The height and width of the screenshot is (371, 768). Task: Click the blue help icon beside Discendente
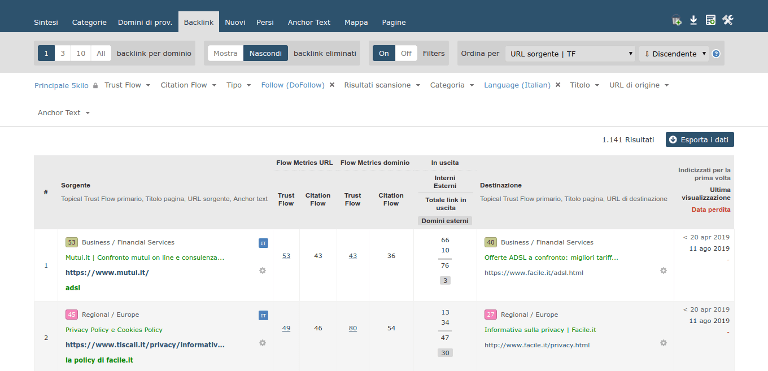coord(716,54)
